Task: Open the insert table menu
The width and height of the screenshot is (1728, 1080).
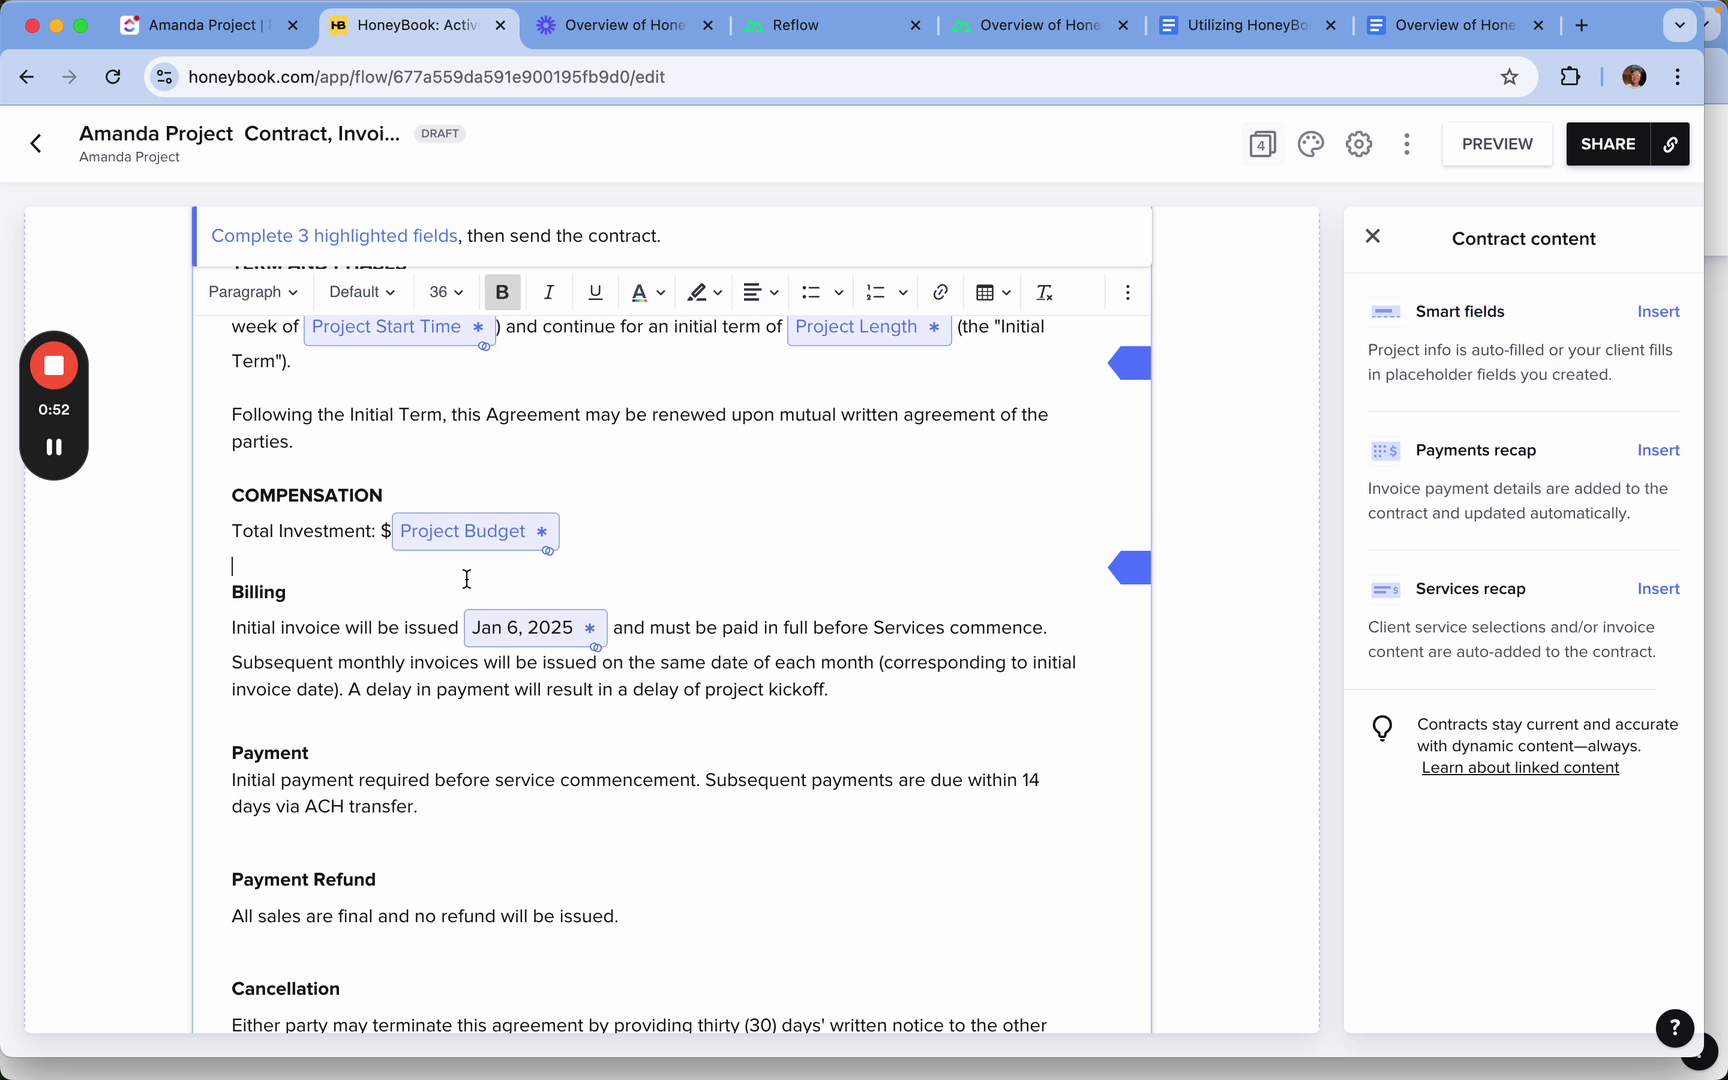Action: [x=993, y=292]
